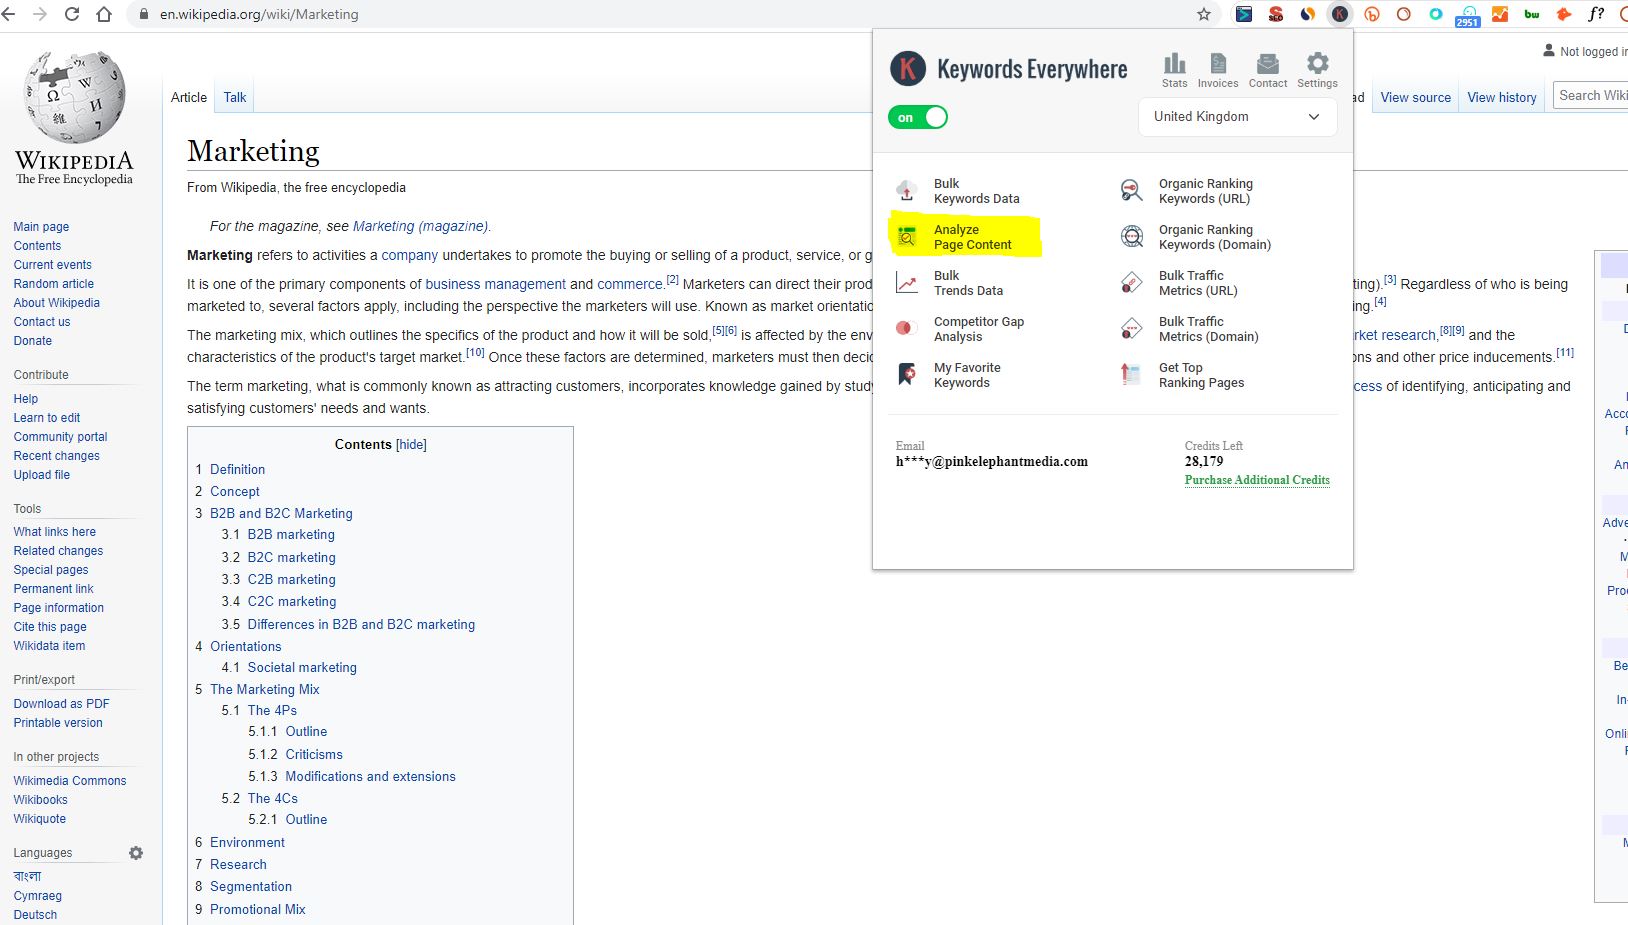
Task: Click Bulk Trends Data menu entry
Action: (x=968, y=283)
